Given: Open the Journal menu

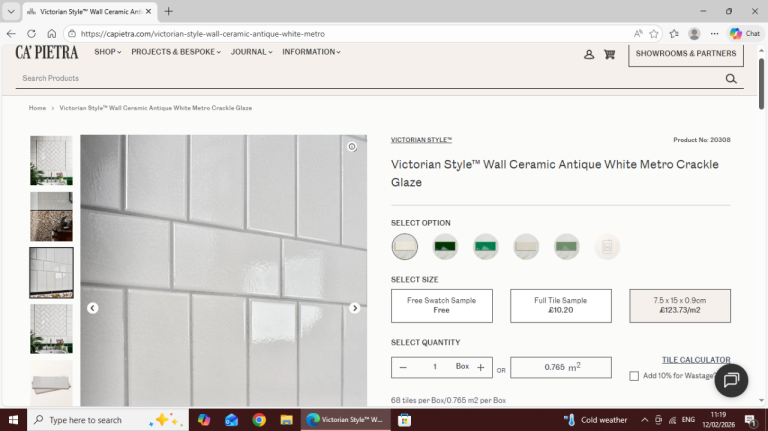Looking at the screenshot, I should (251, 52).
